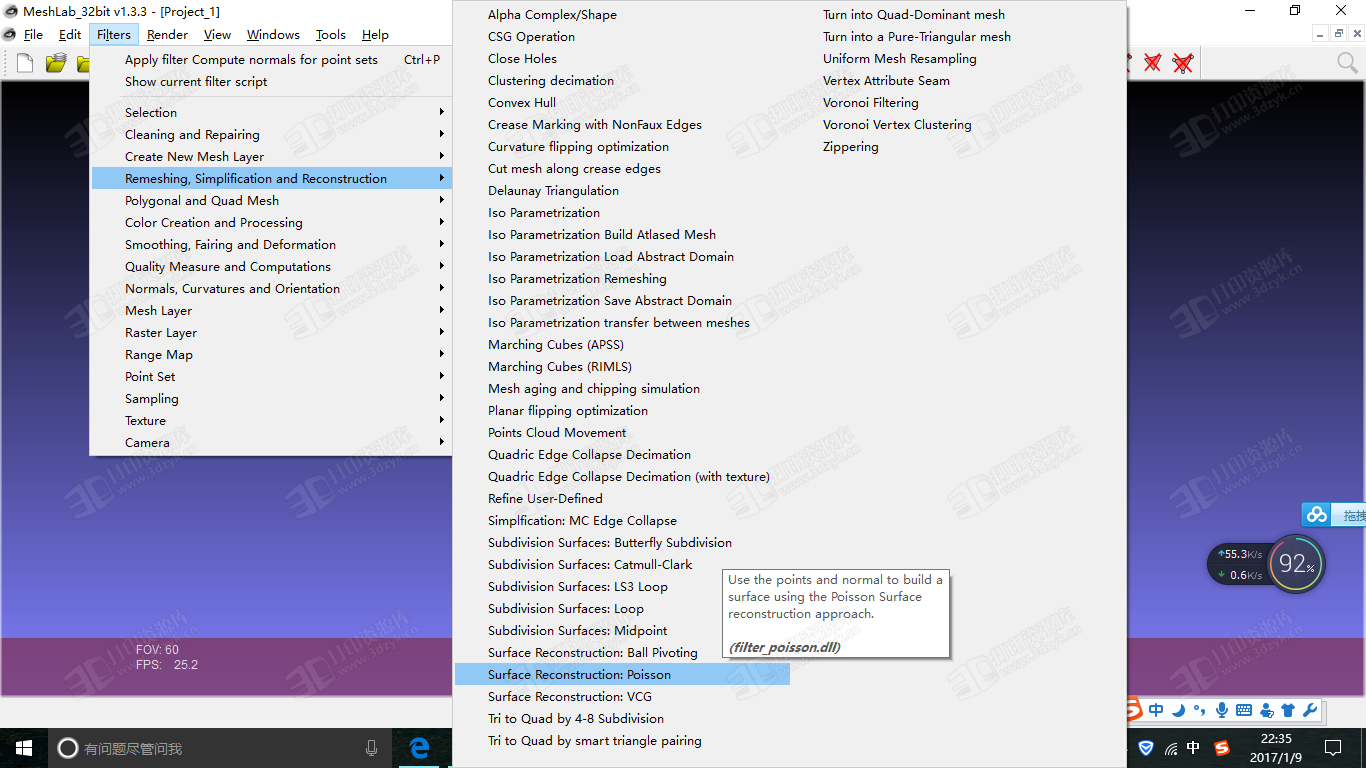Click the Baidu cloud floating widget icon
The height and width of the screenshot is (768, 1366).
(1317, 515)
